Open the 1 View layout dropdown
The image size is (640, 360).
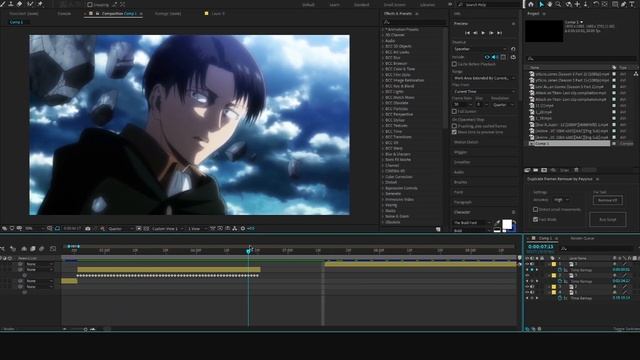pos(197,229)
